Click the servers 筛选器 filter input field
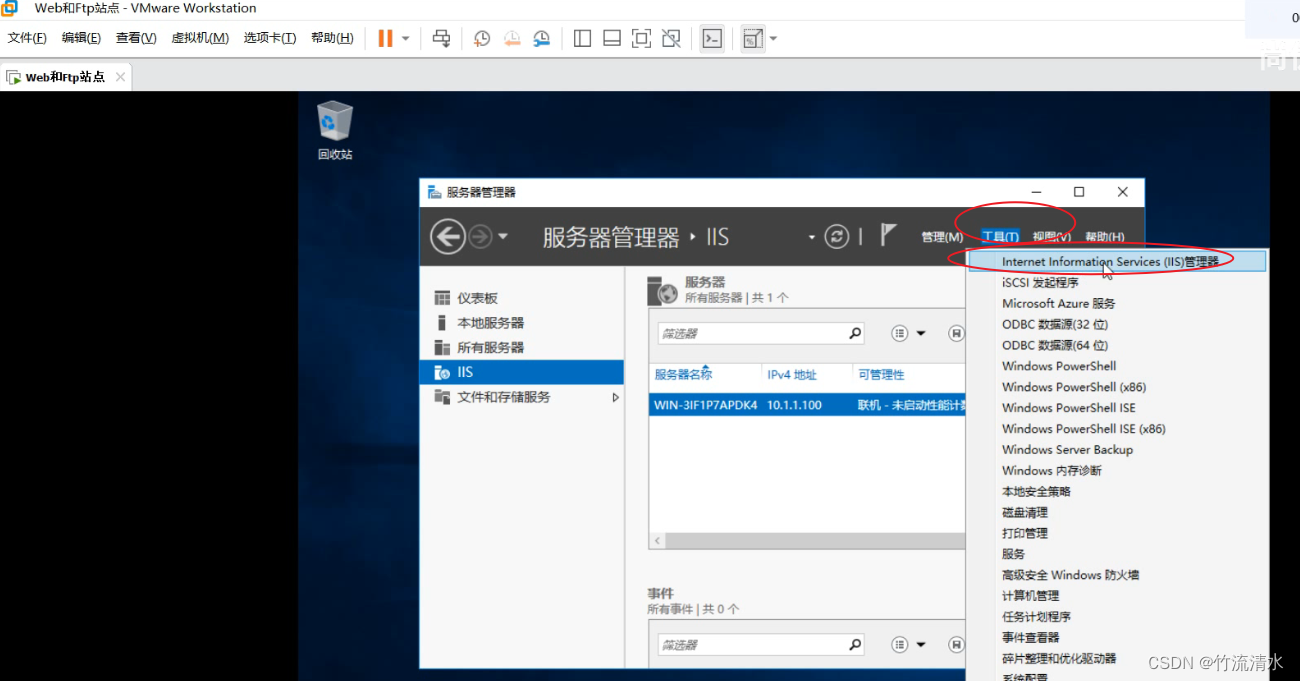 tap(751, 333)
